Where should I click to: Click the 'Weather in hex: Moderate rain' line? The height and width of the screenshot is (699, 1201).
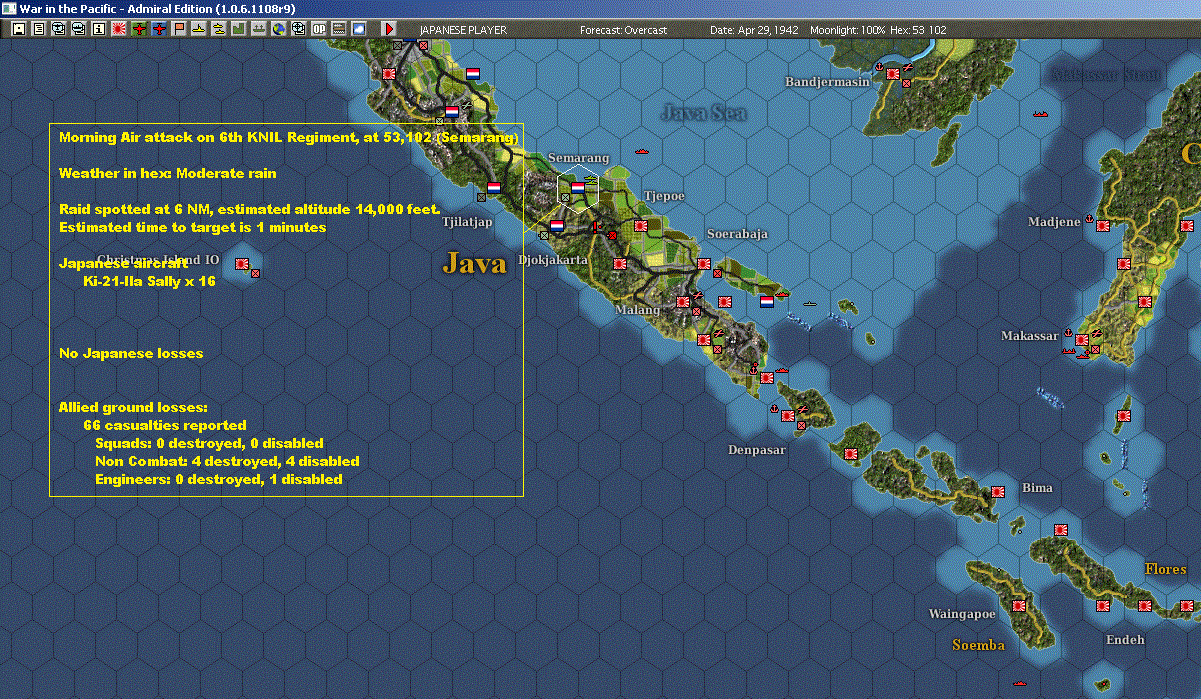168,173
